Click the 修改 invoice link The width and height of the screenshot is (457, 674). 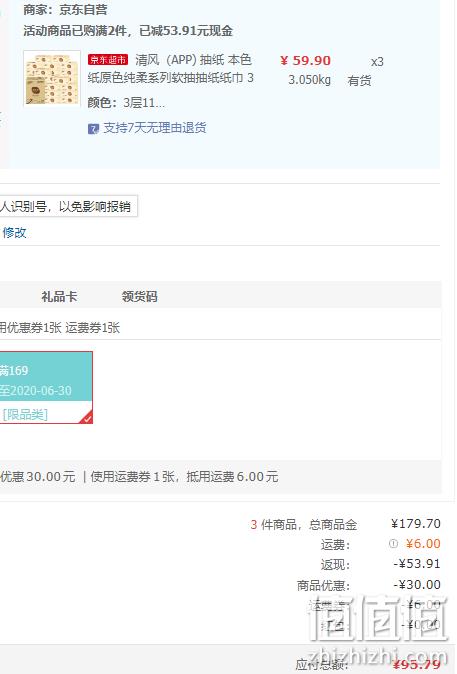tap(15, 233)
